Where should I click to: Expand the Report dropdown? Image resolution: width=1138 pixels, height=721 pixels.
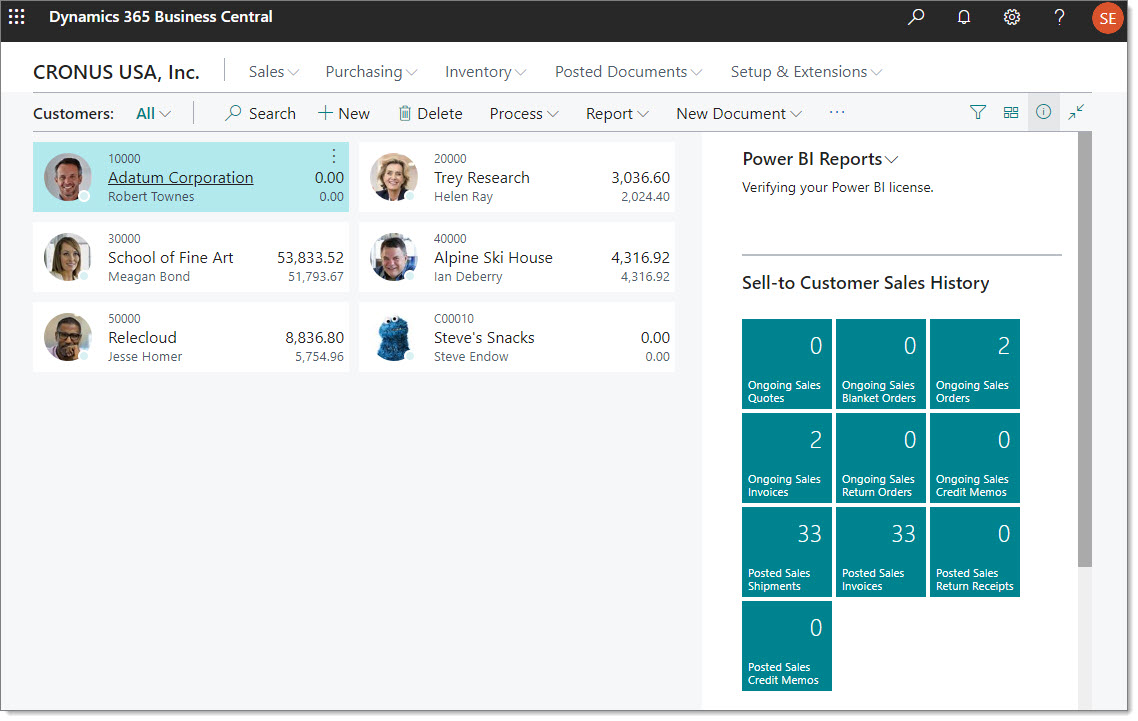pyautogui.click(x=617, y=113)
